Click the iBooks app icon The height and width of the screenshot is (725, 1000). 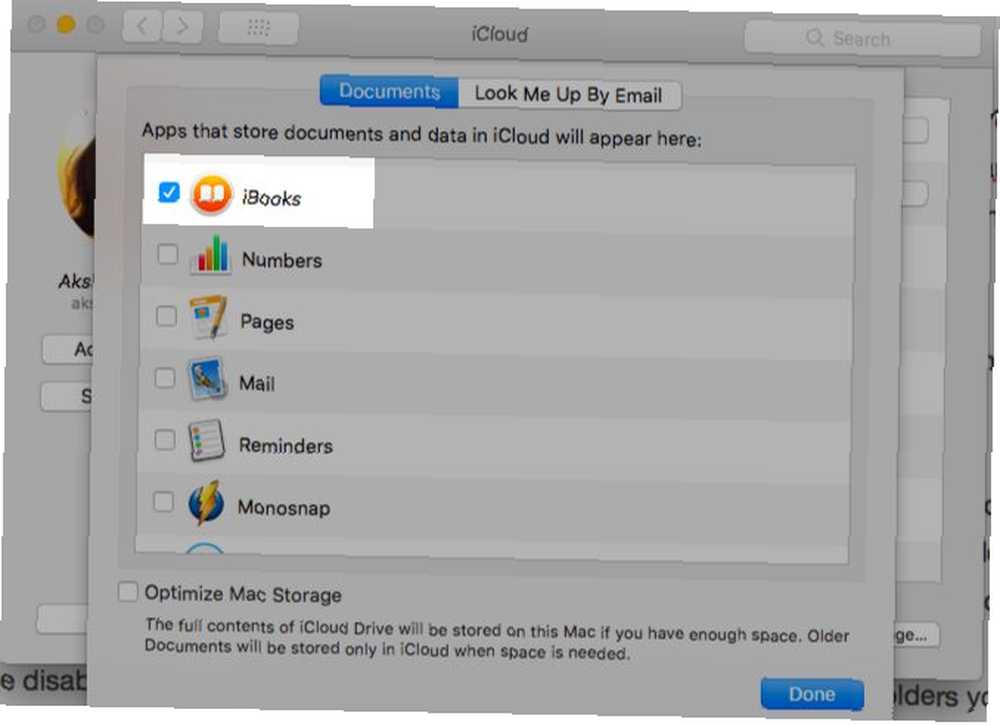click(212, 194)
